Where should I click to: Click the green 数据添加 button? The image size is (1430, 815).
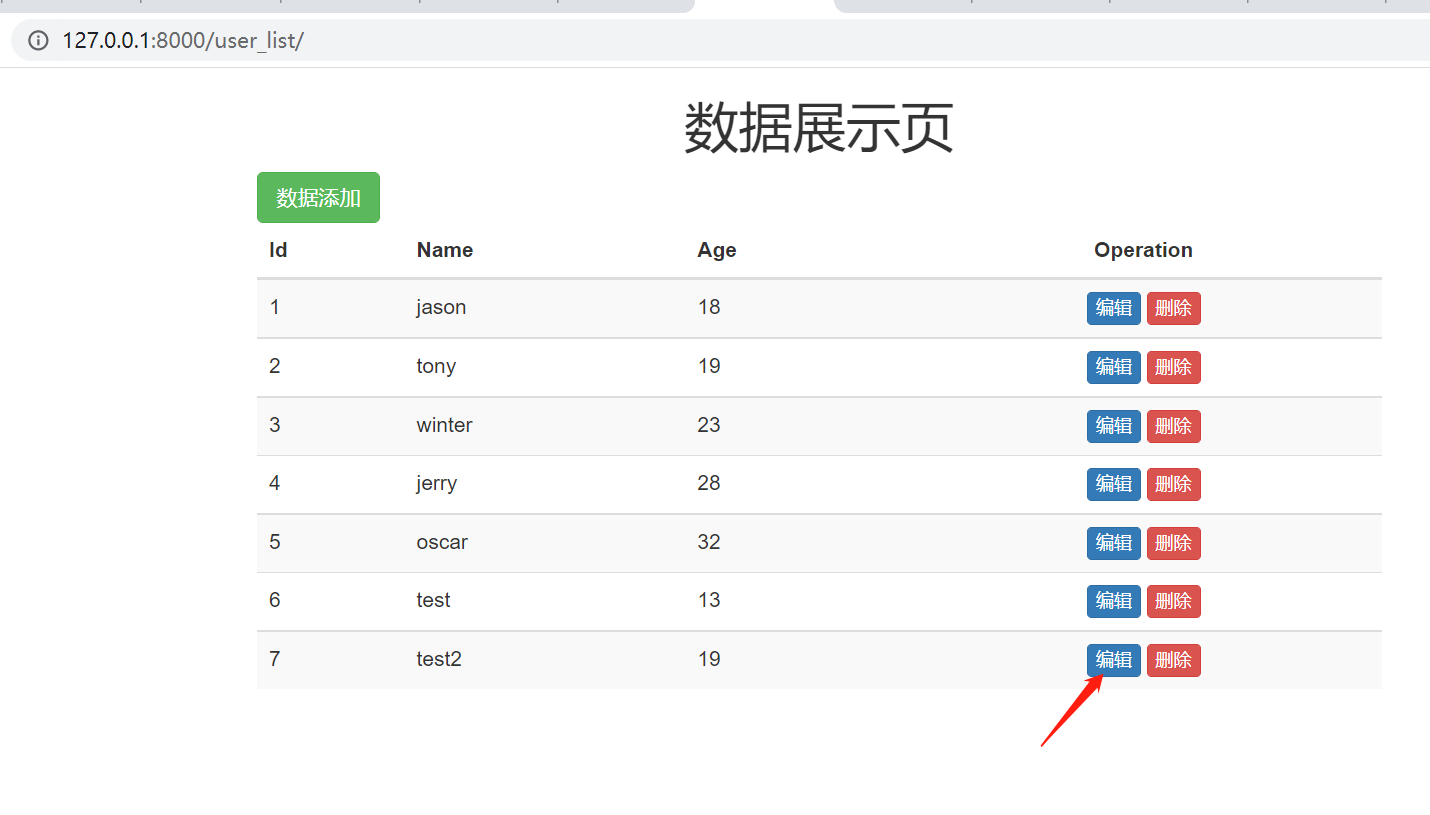[x=318, y=198]
